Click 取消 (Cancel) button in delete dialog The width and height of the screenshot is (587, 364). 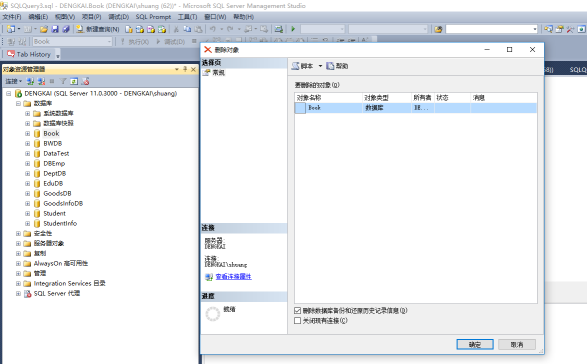click(x=517, y=345)
